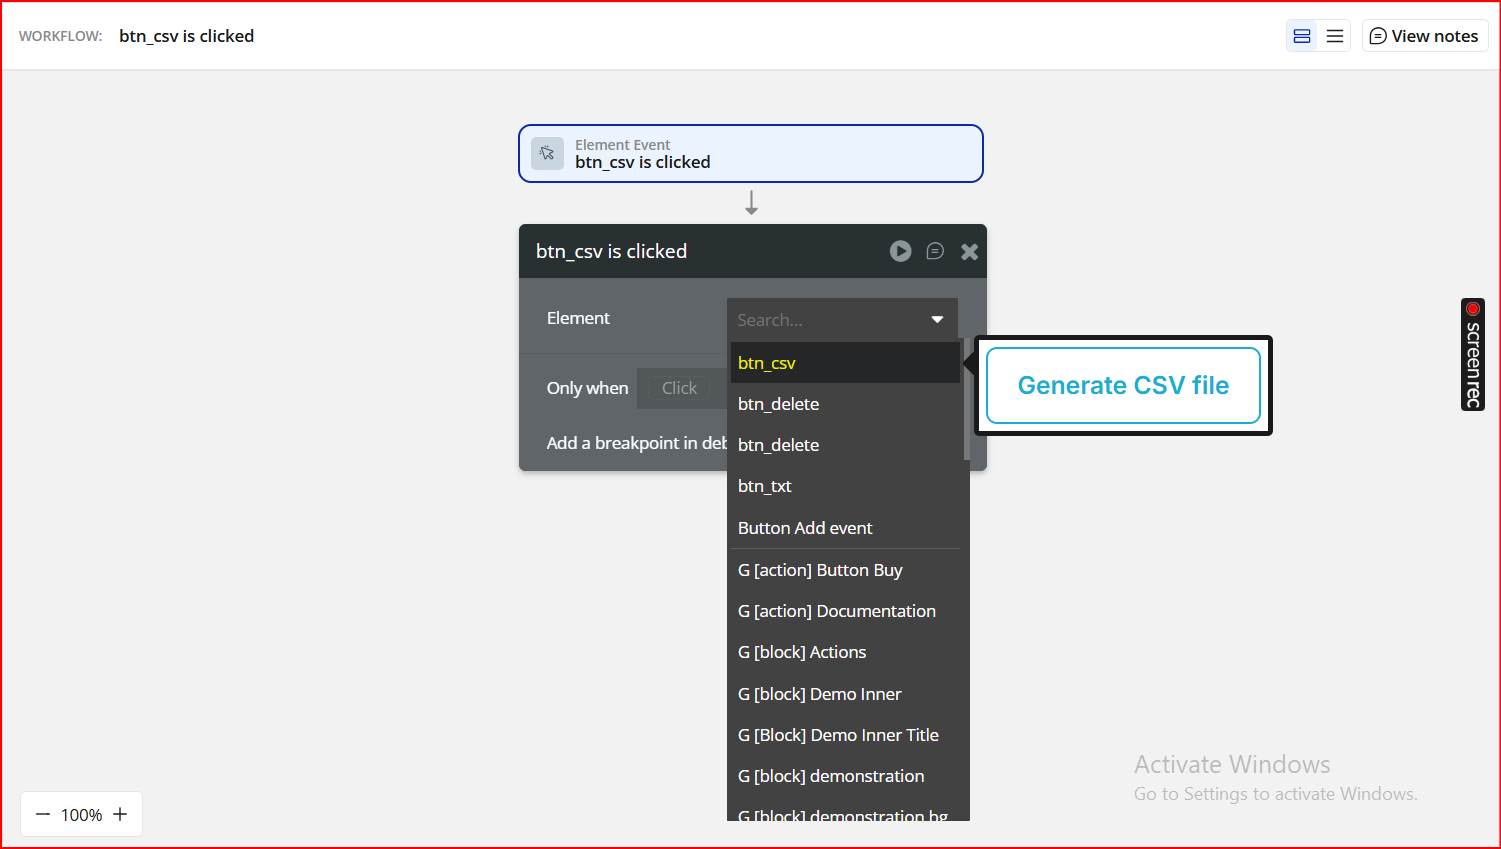Click the Generate CSV file preview button
1501x849 pixels.
pos(1123,385)
